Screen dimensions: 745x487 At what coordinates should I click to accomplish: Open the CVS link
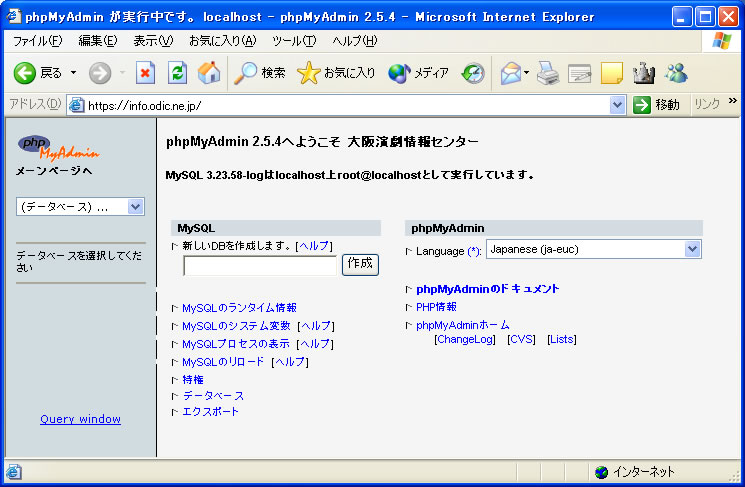click(521, 339)
